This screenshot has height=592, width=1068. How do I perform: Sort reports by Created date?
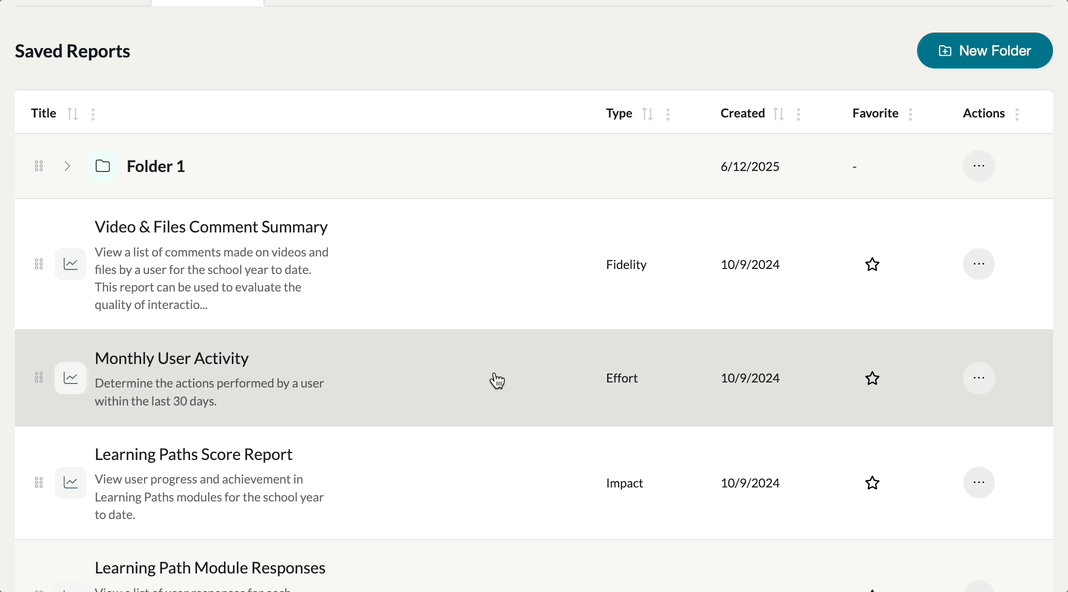tap(778, 114)
